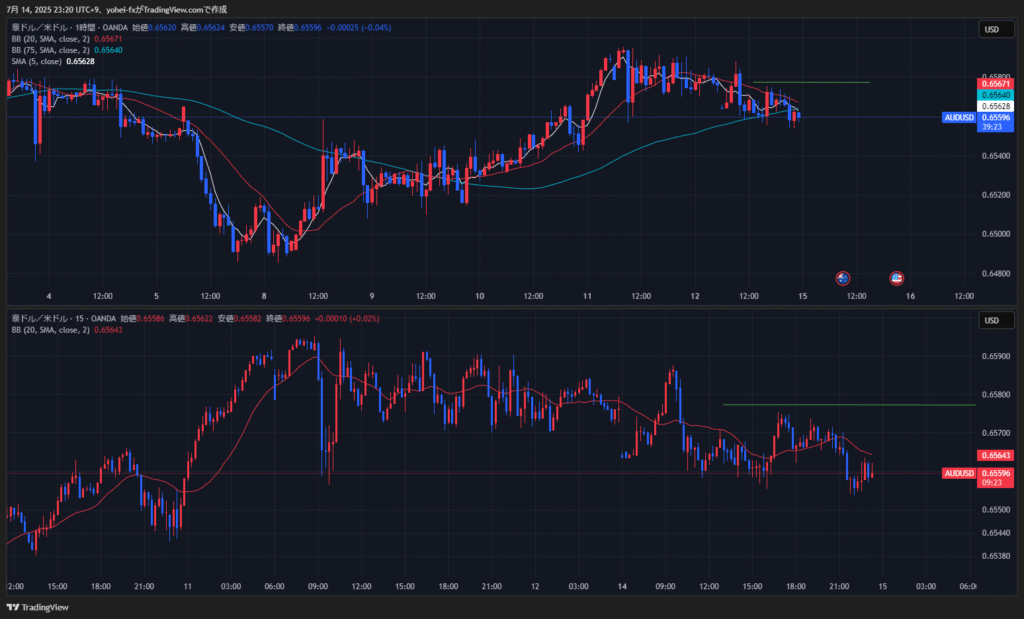Open the USD currency selector on the lower chart
The width and height of the screenshot is (1024, 619).
991,320
